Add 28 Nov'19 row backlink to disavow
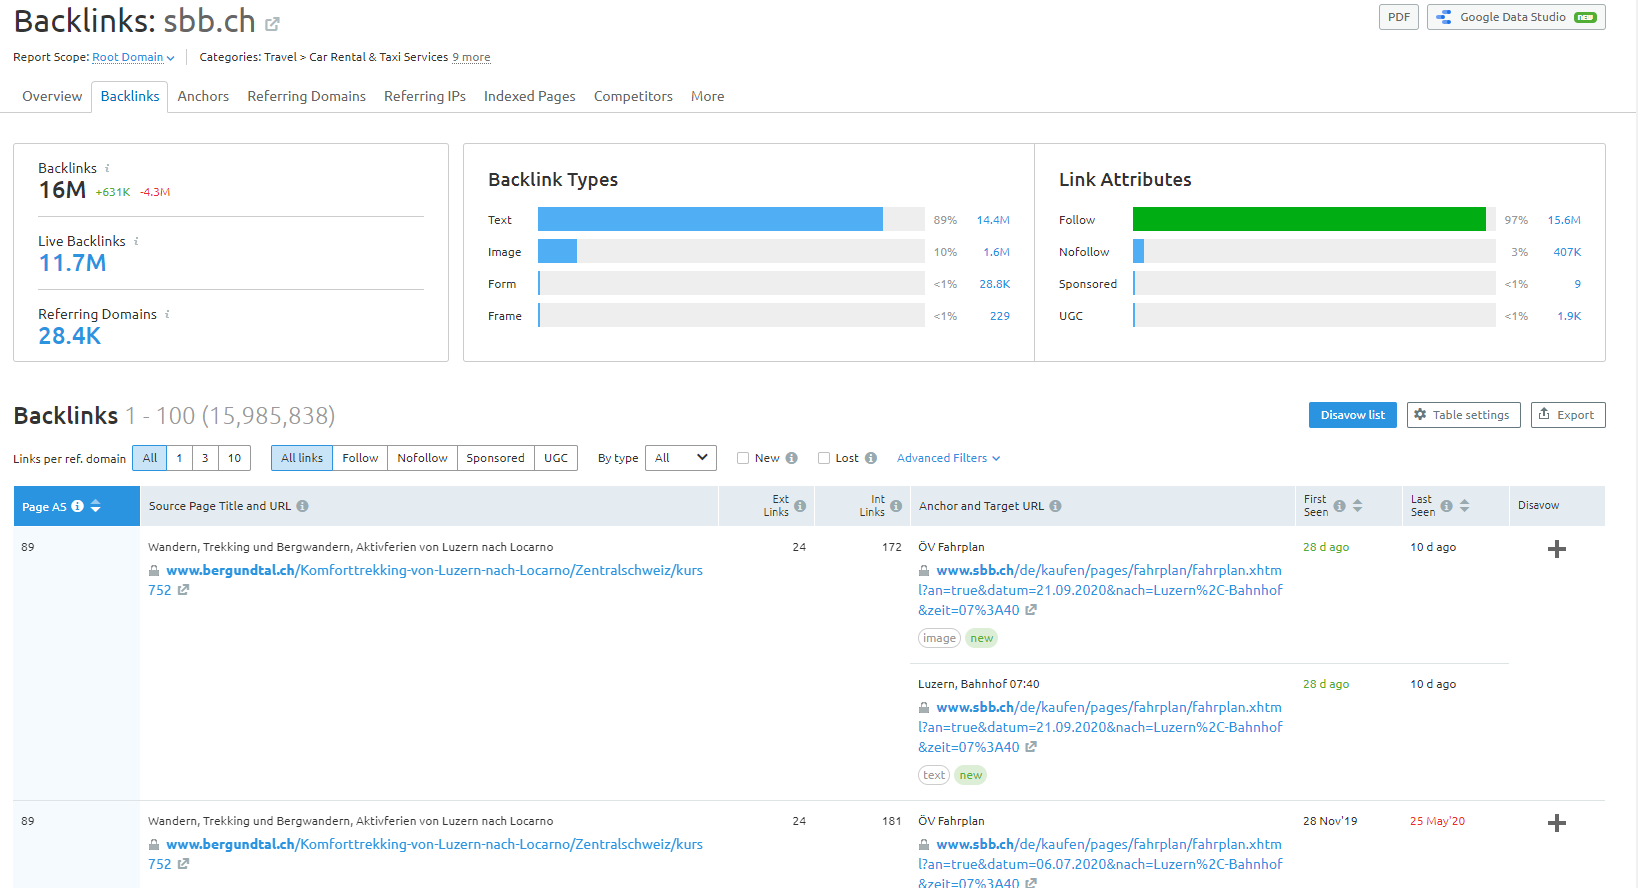 [1557, 823]
